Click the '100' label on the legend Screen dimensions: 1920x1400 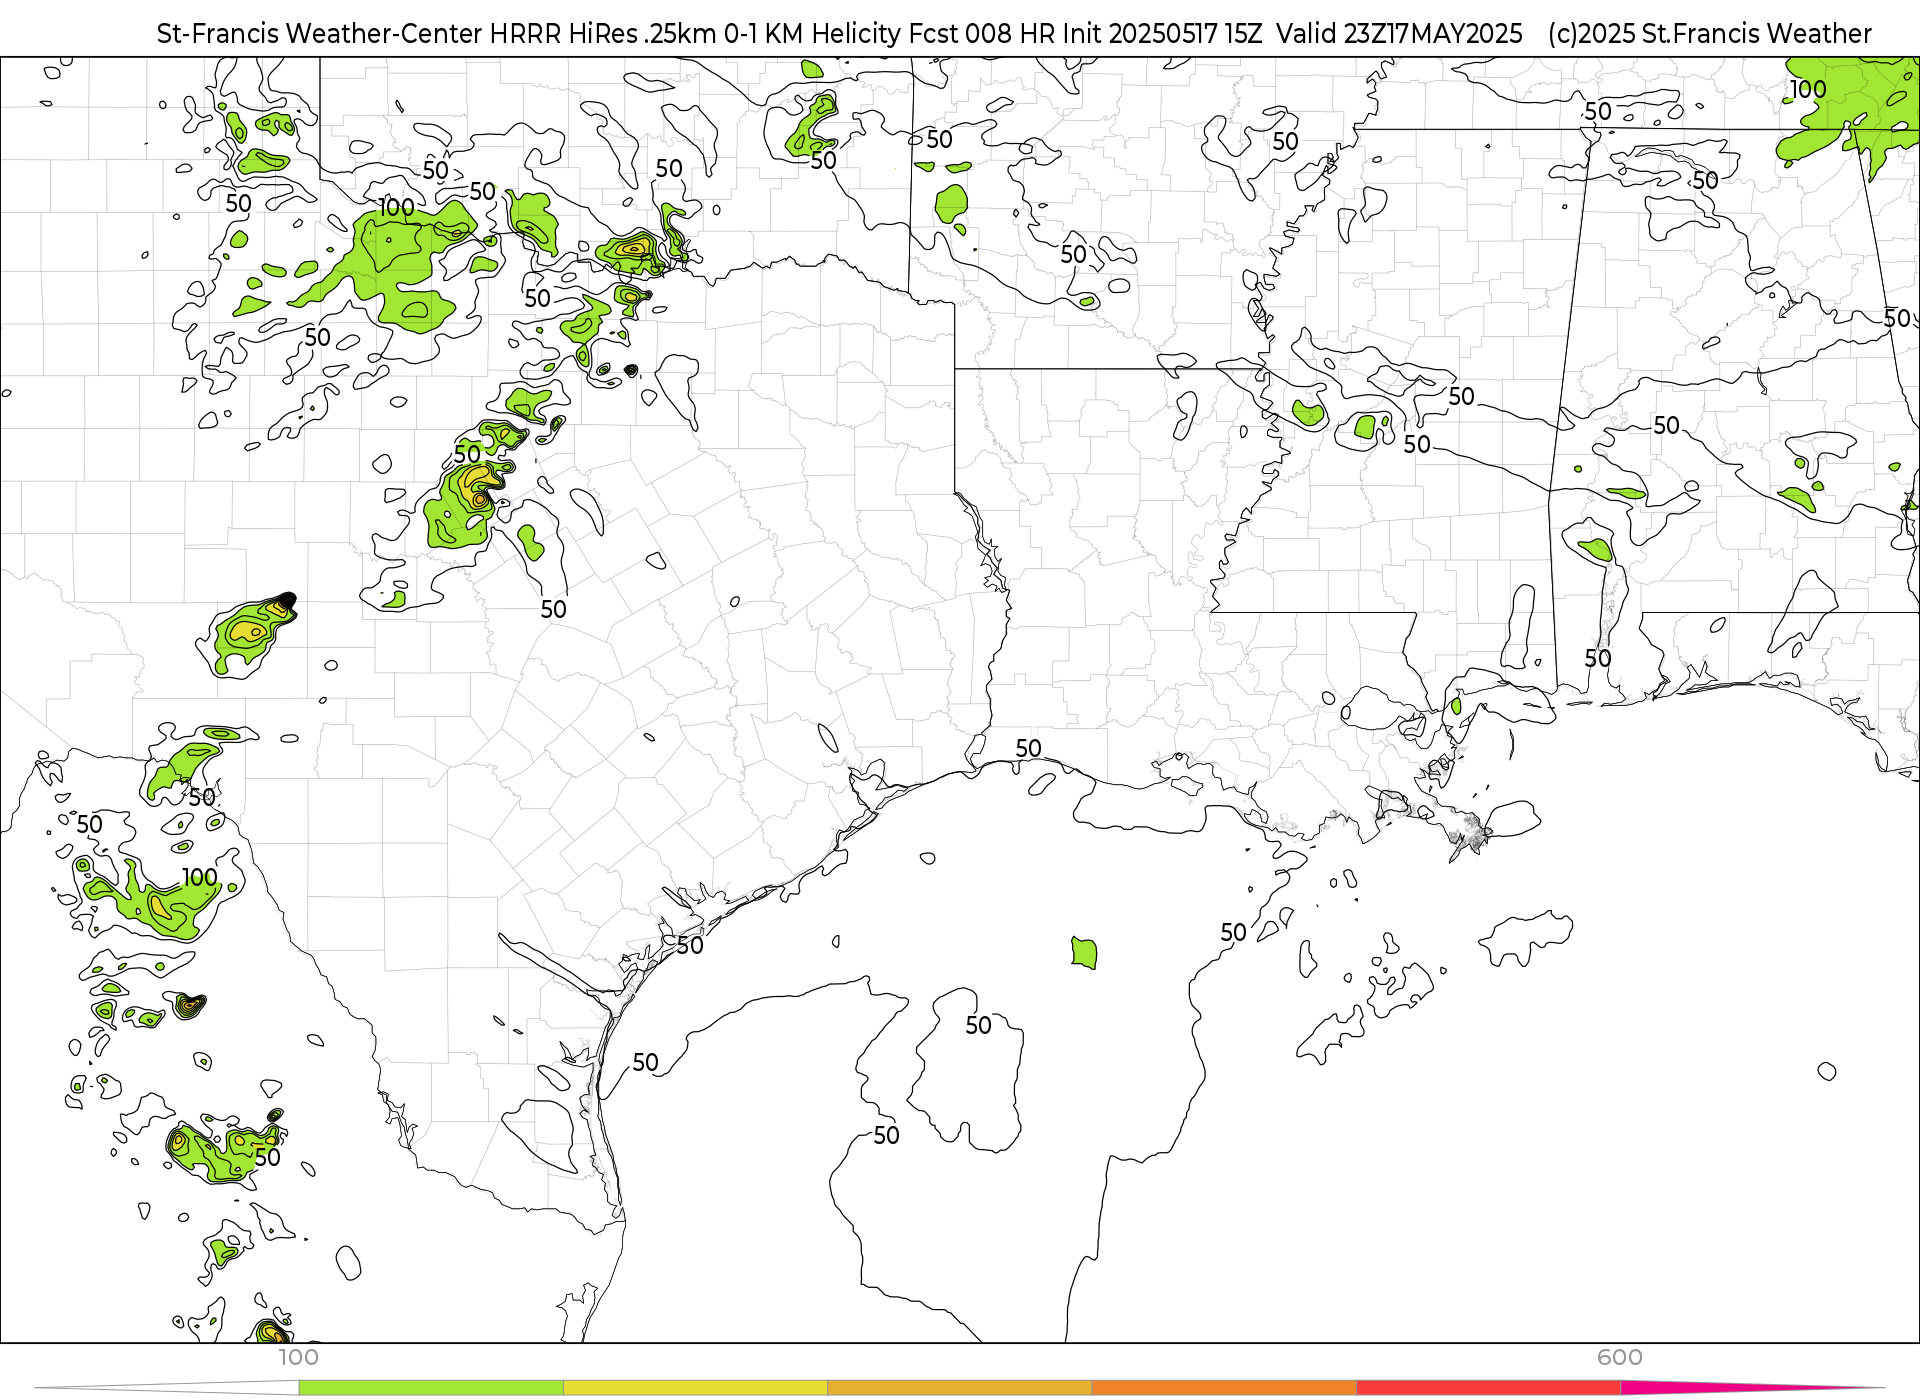(x=298, y=1357)
